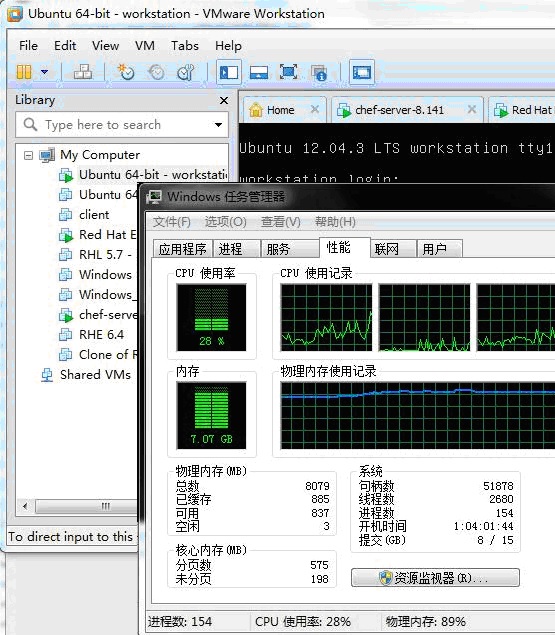Image resolution: width=555 pixels, height=635 pixels.
Task: Select My Computer in the library
Action: point(100,155)
